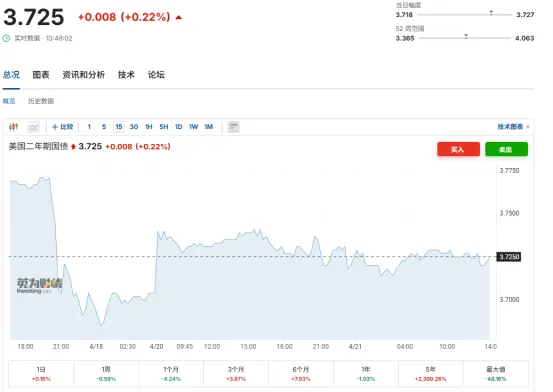Click the real-time data clock icon
This screenshot has width=553, height=392.
[6, 38]
